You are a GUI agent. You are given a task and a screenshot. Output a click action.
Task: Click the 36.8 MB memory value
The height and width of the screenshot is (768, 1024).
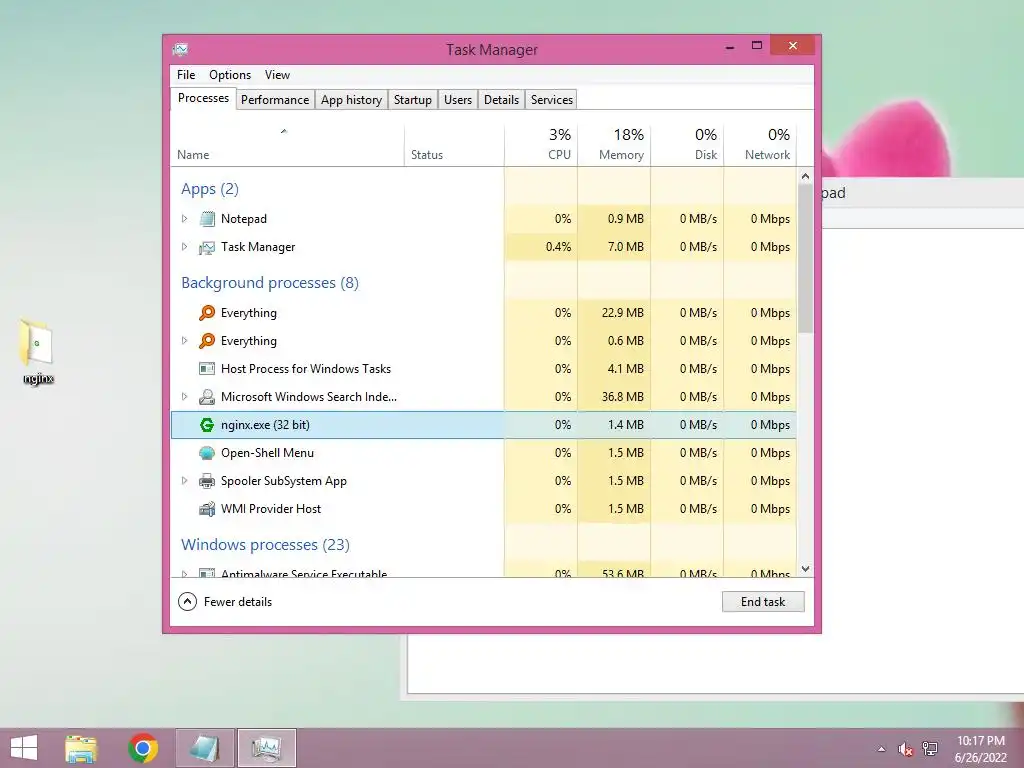pos(622,396)
